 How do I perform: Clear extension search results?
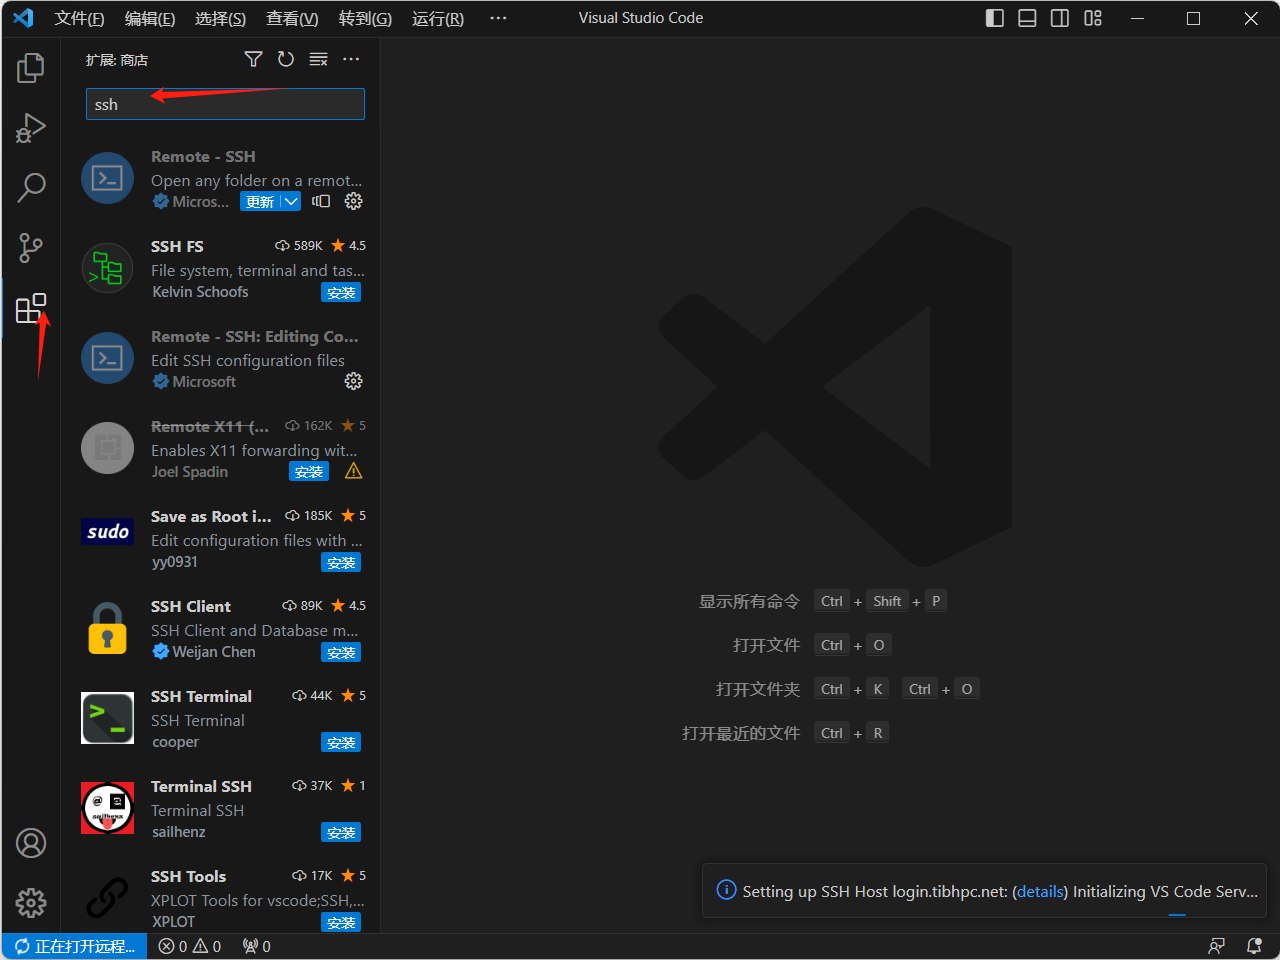point(318,59)
